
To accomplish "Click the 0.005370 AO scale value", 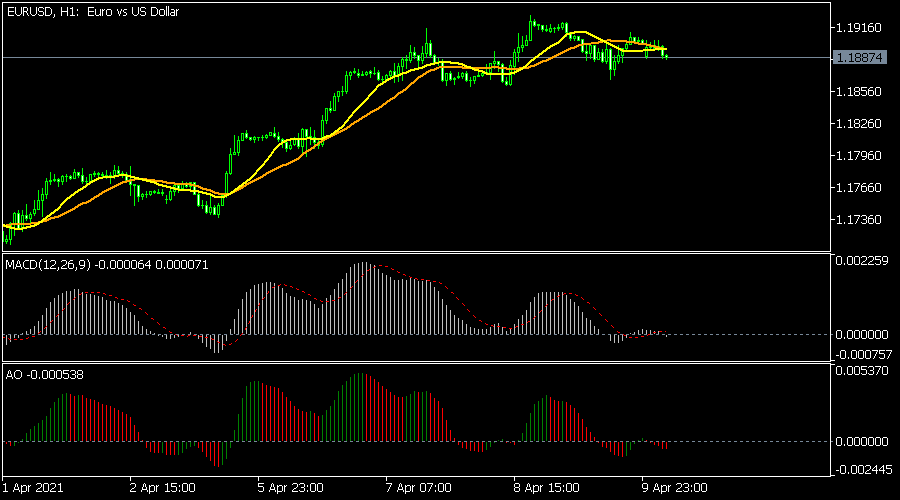I will click(862, 371).
